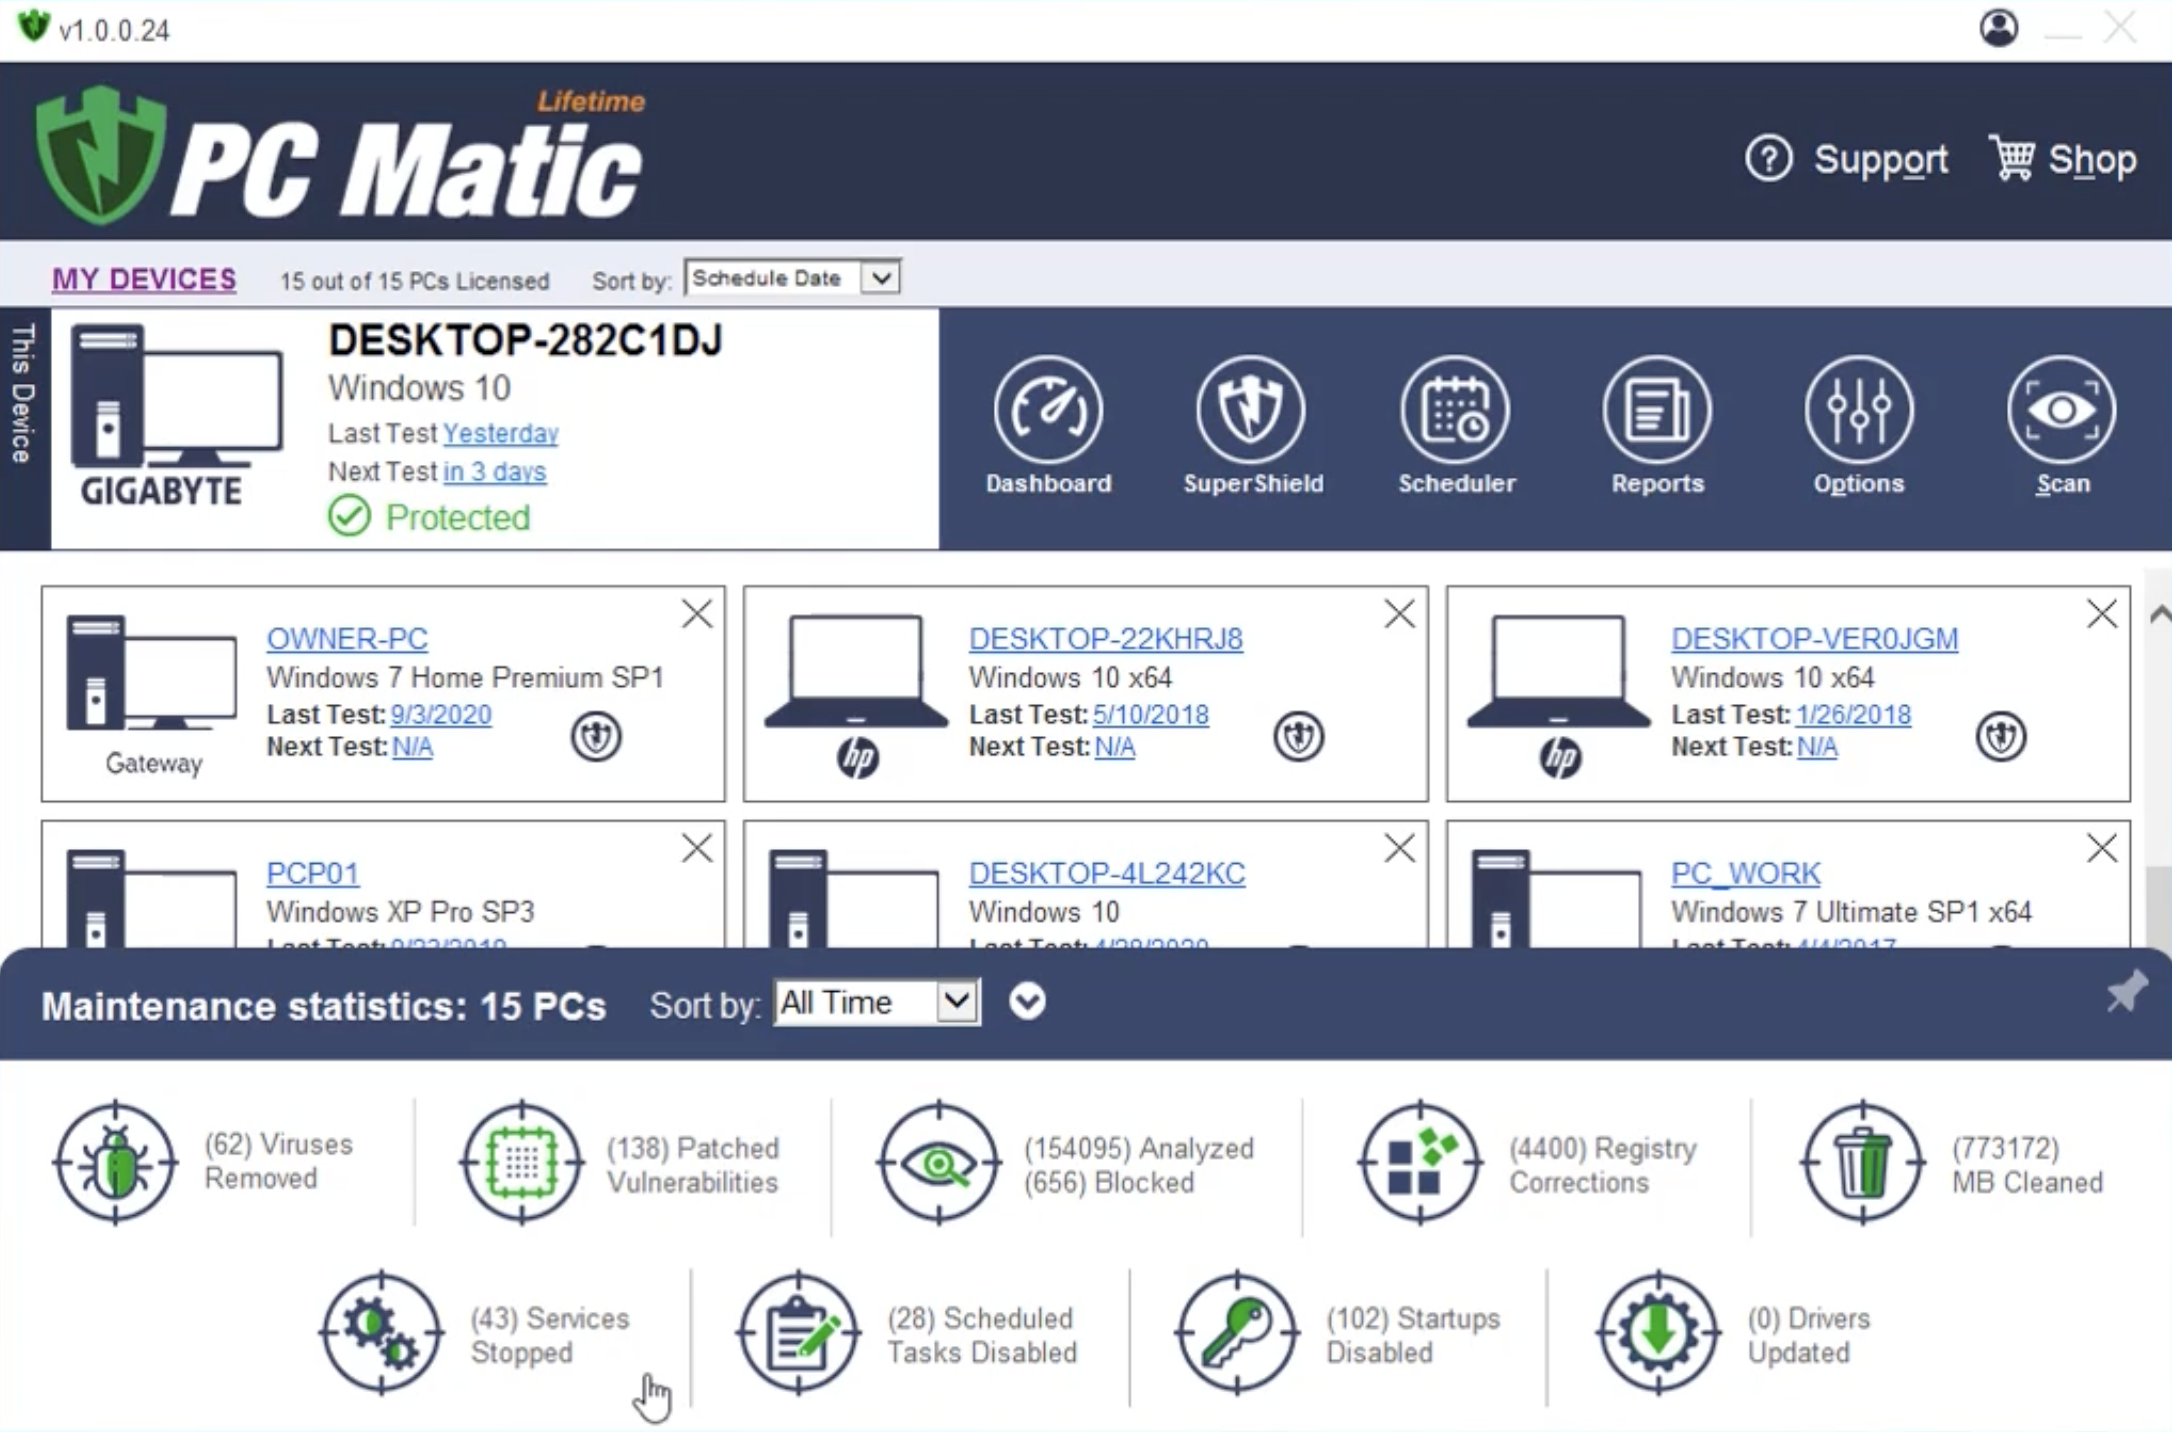Open the Support menu item
The width and height of the screenshot is (2172, 1432).
point(1847,159)
